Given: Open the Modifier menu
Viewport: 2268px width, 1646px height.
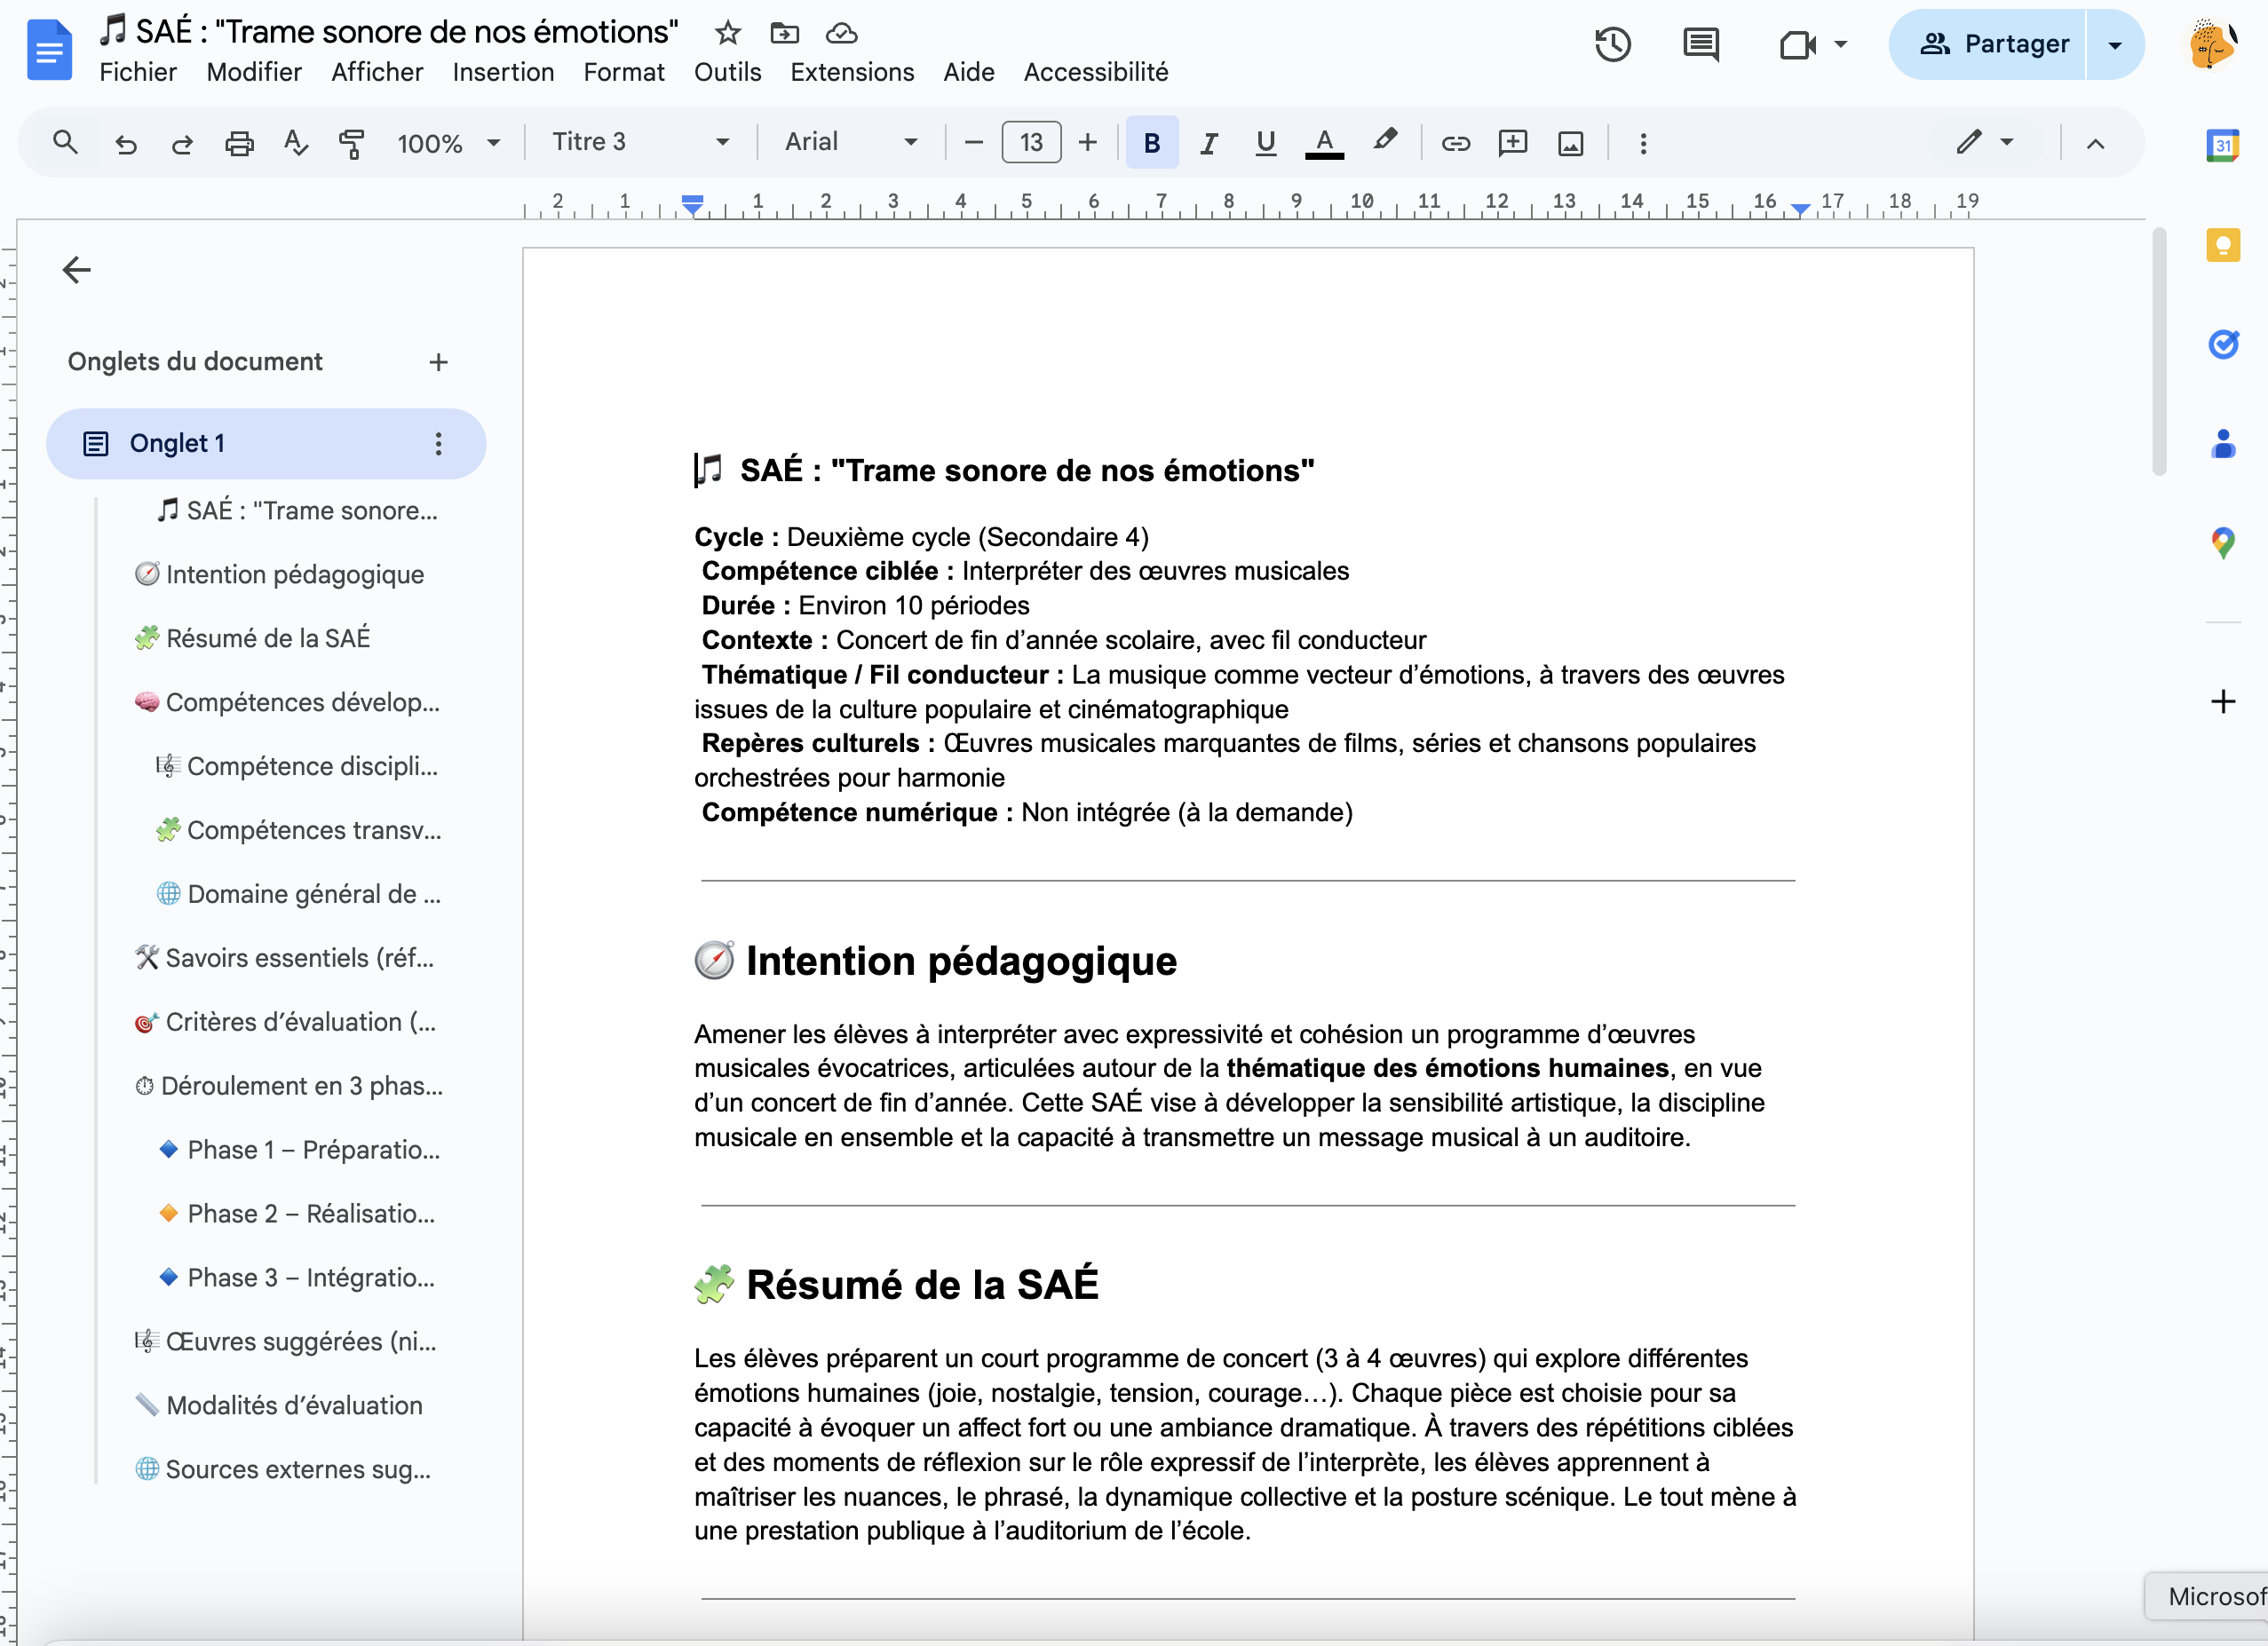Looking at the screenshot, I should tap(254, 72).
